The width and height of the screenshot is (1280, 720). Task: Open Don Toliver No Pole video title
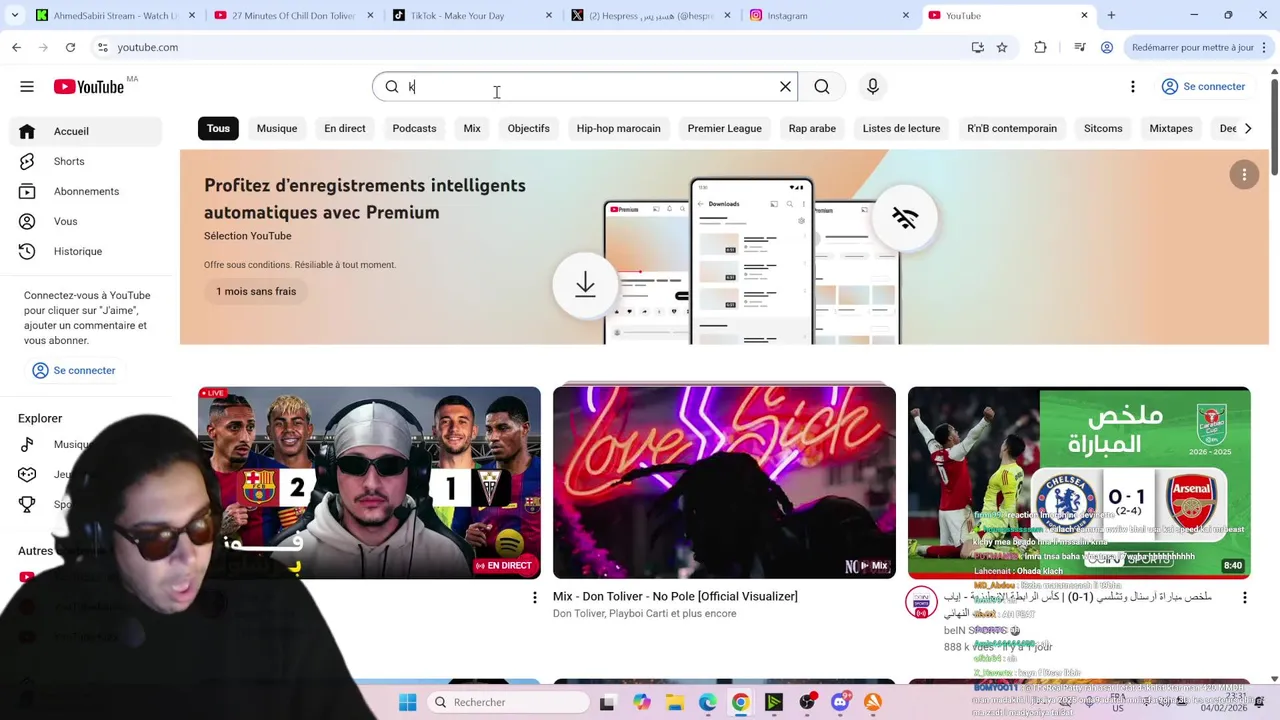(675, 596)
